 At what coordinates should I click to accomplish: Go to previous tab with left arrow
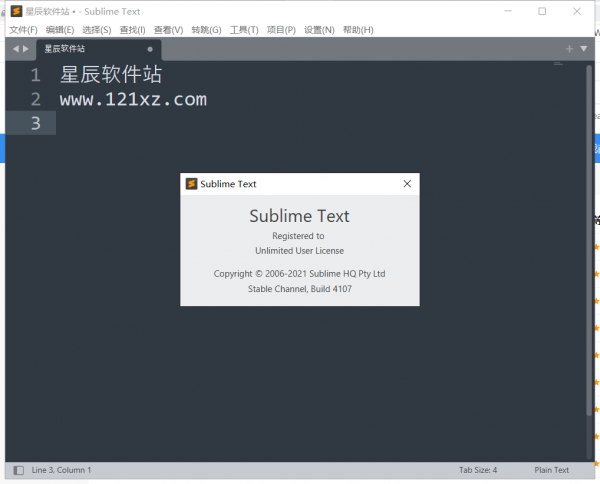[16, 49]
